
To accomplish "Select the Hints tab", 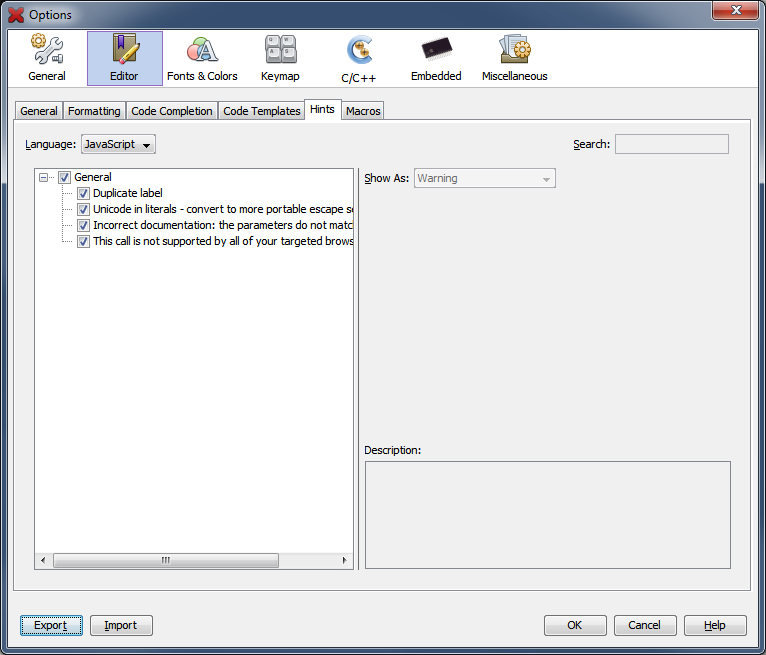I will click(x=322, y=109).
